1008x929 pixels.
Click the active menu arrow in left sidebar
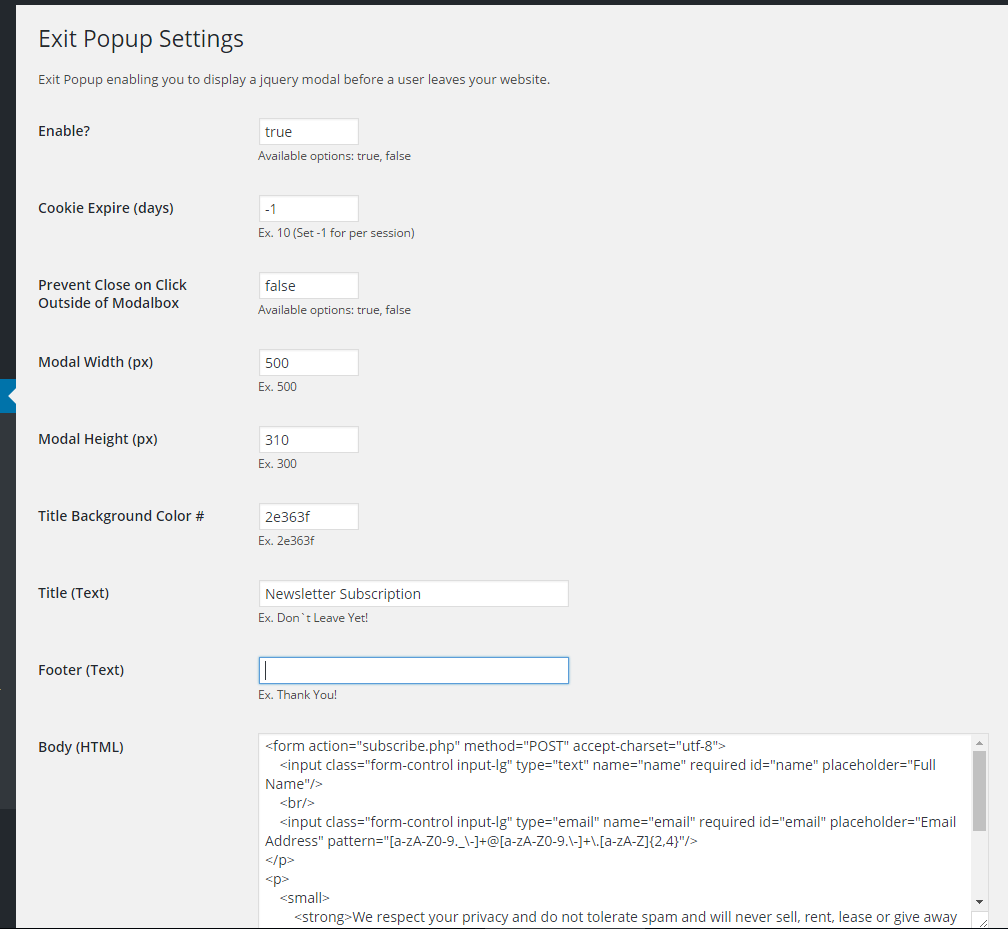pyautogui.click(x=10, y=396)
